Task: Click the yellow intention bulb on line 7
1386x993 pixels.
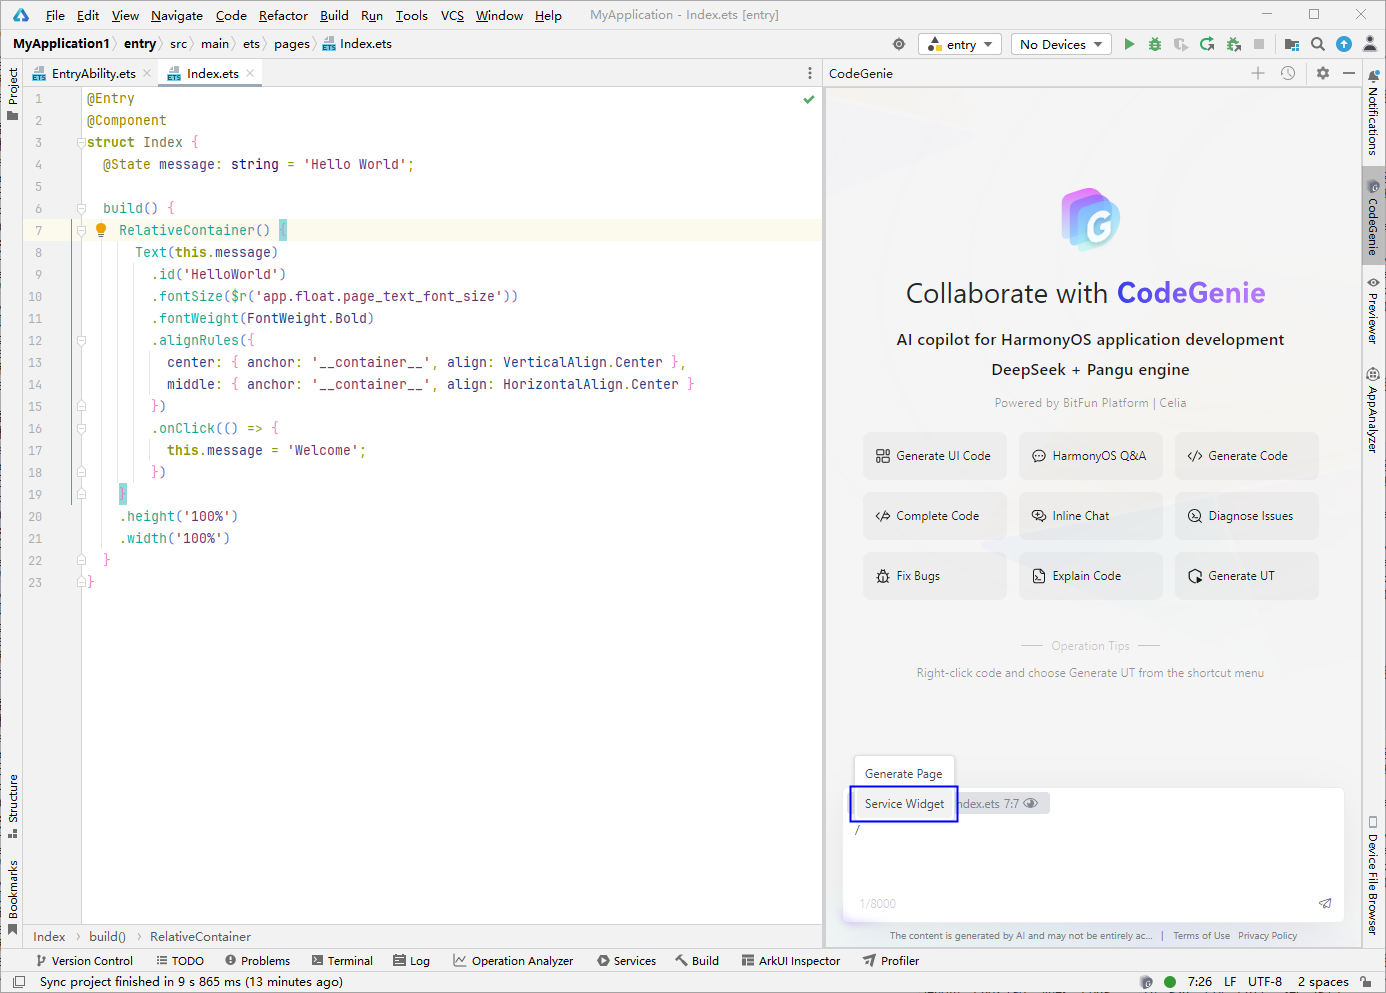Action: pos(100,230)
